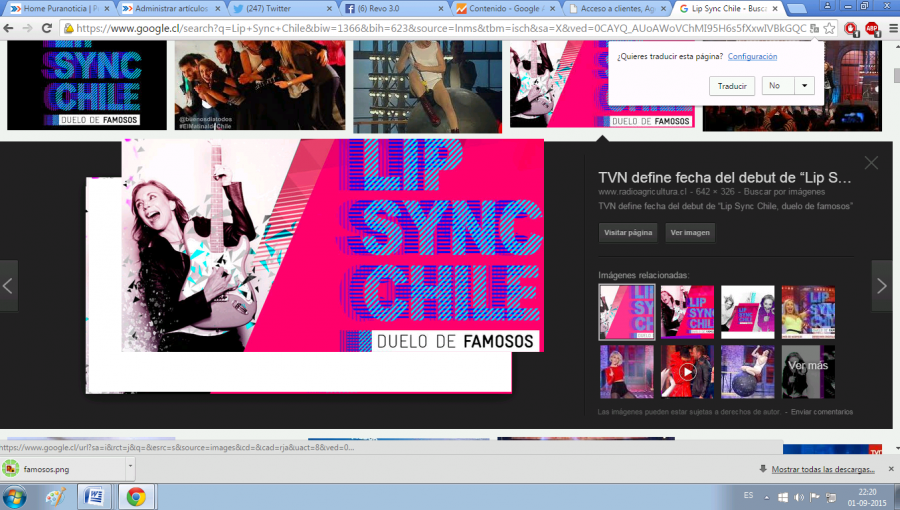This screenshot has height=510, width=900.
Task: Open Mostrar todas las descargas link
Action: click(823, 469)
